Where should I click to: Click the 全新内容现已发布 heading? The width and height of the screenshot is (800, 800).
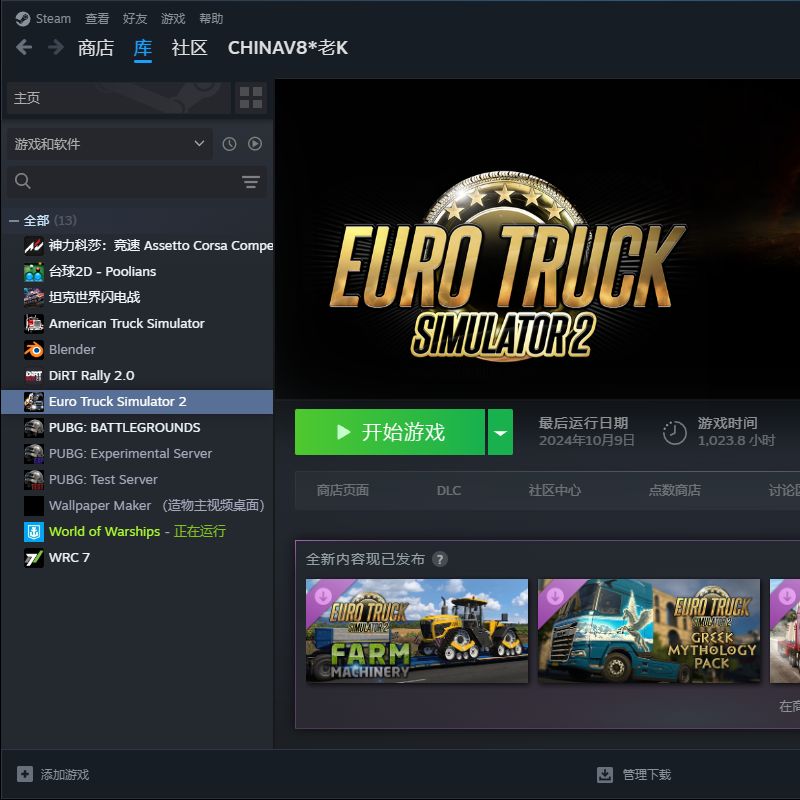pyautogui.click(x=365, y=559)
